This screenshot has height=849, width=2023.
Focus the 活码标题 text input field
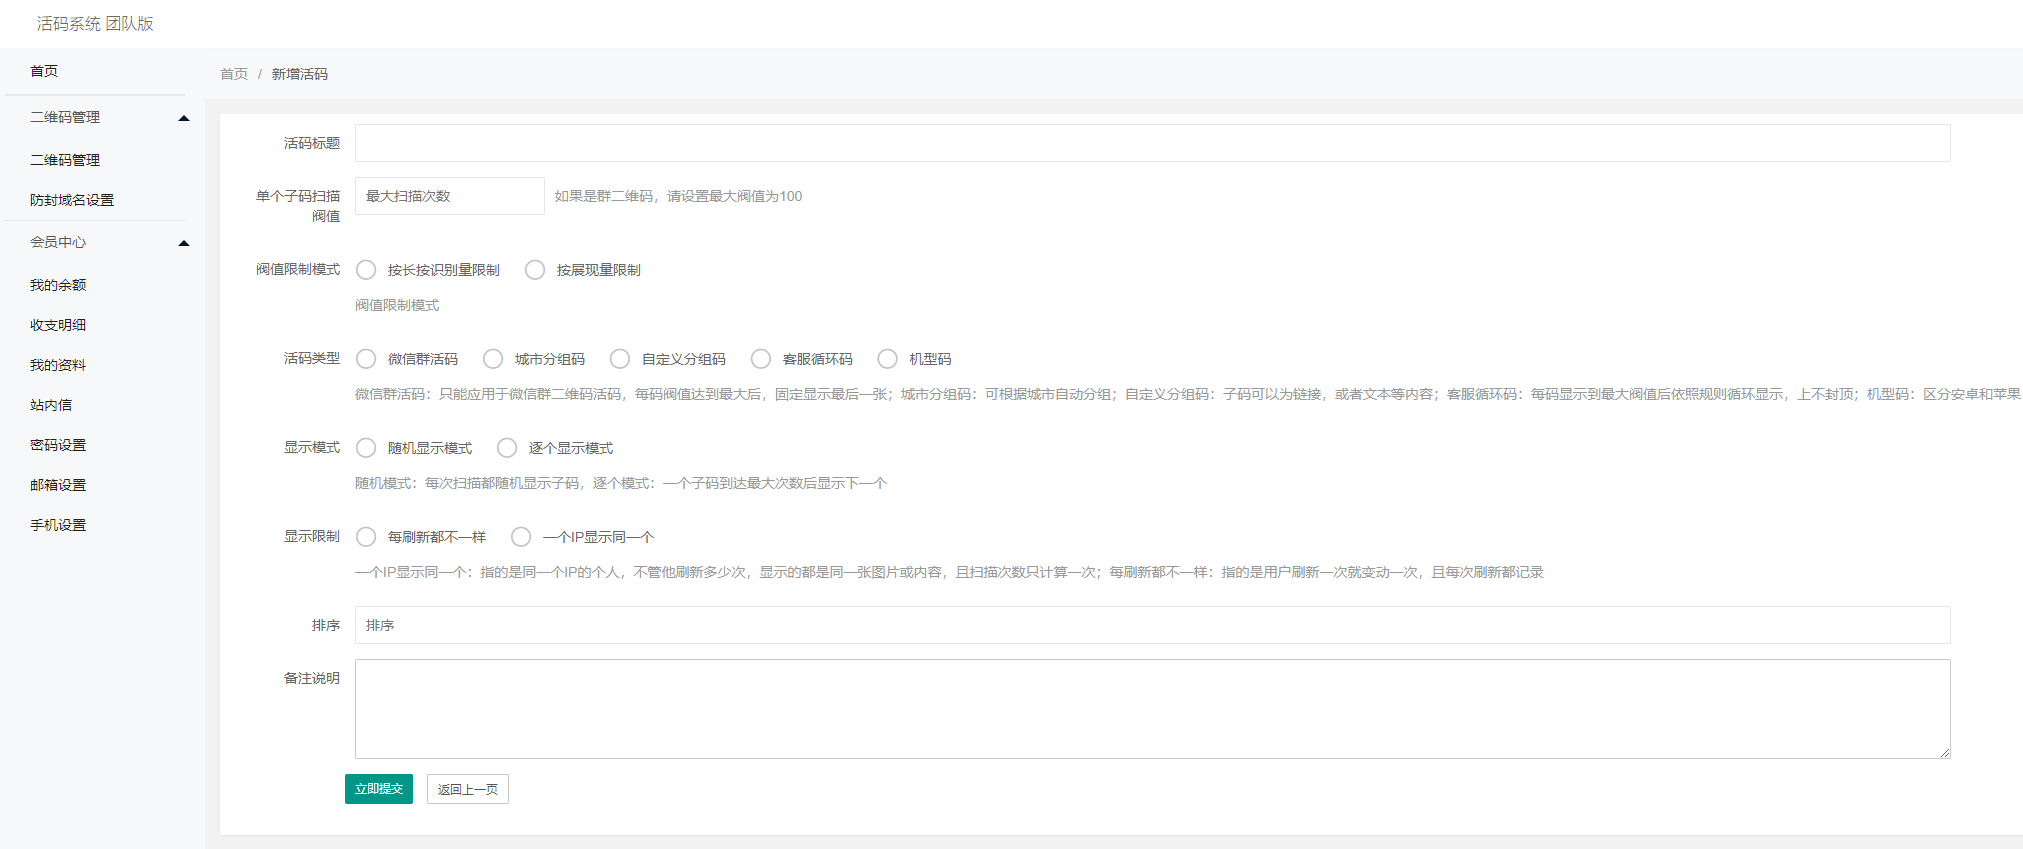1152,143
